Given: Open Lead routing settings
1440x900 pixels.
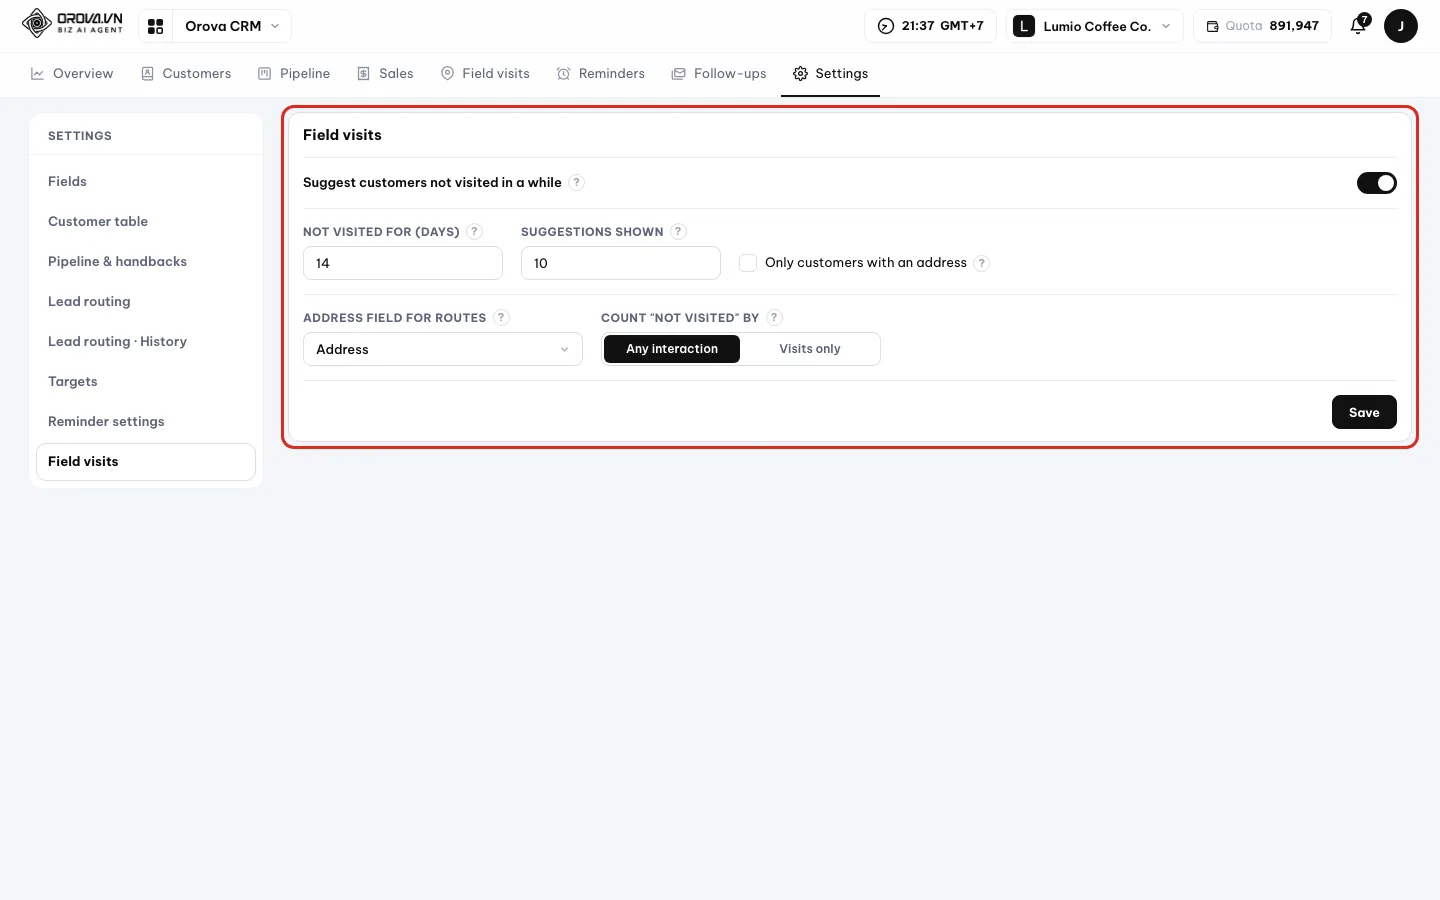Looking at the screenshot, I should click(146, 301).
